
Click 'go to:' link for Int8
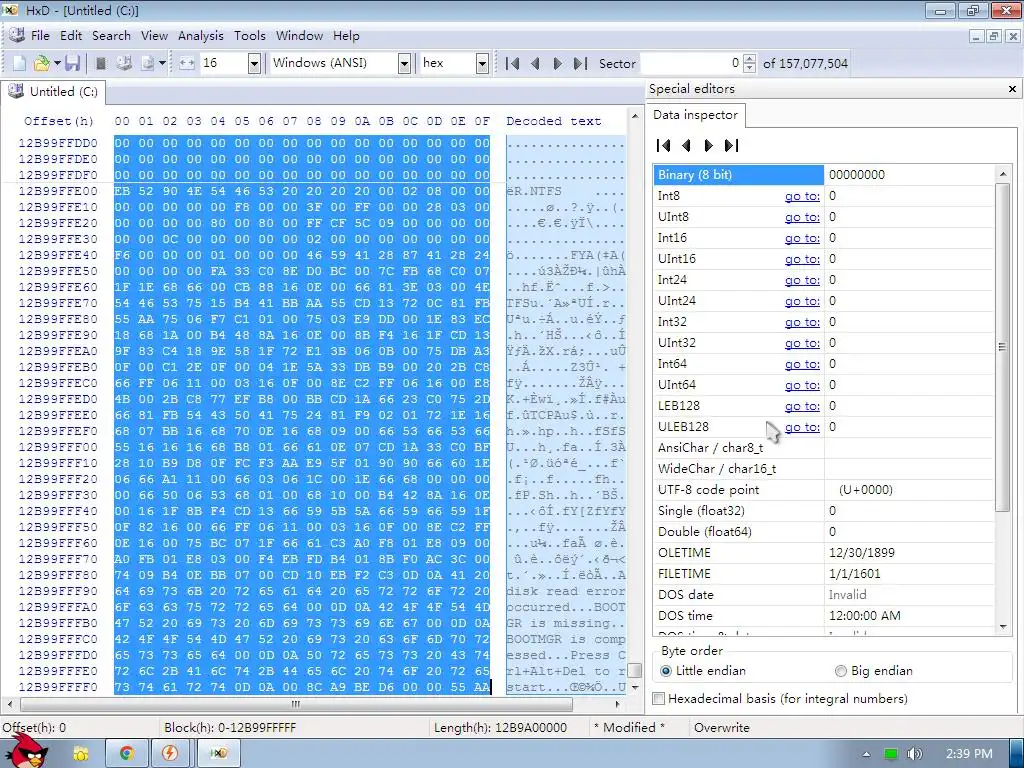coord(802,196)
